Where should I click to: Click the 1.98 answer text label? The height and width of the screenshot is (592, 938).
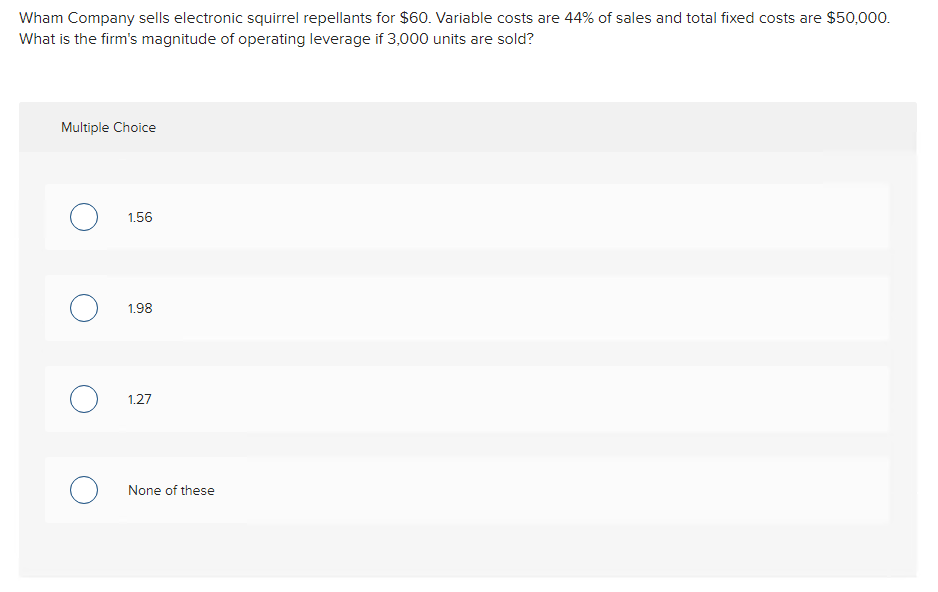139,308
